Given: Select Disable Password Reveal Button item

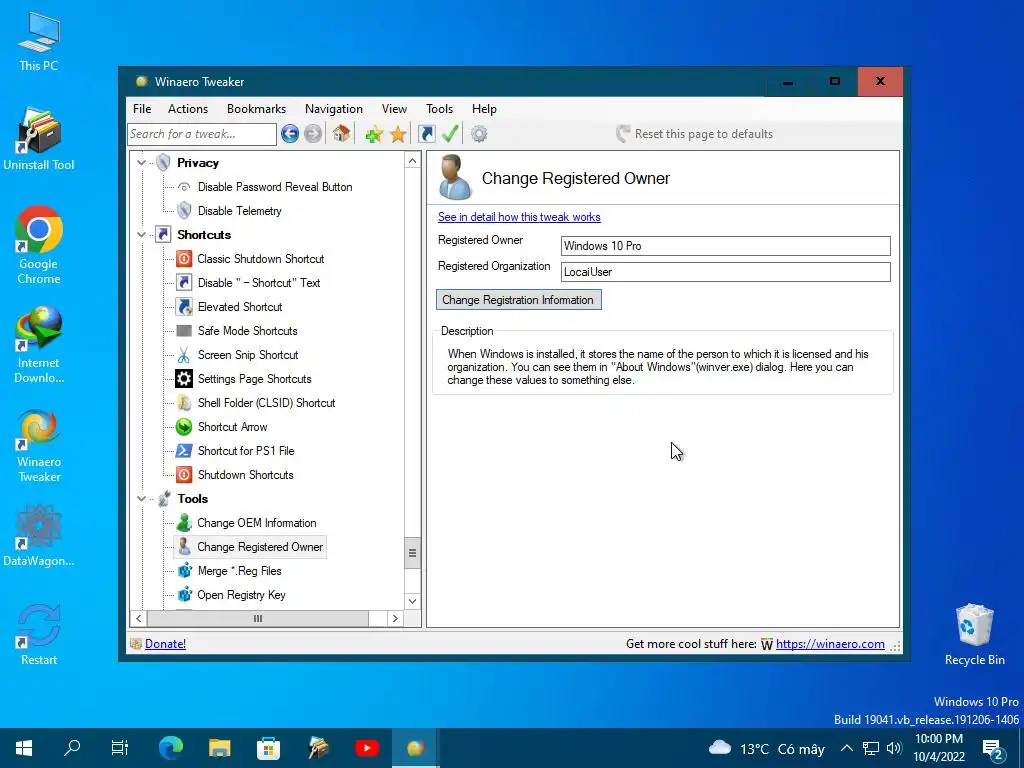Looking at the screenshot, I should point(275,187).
